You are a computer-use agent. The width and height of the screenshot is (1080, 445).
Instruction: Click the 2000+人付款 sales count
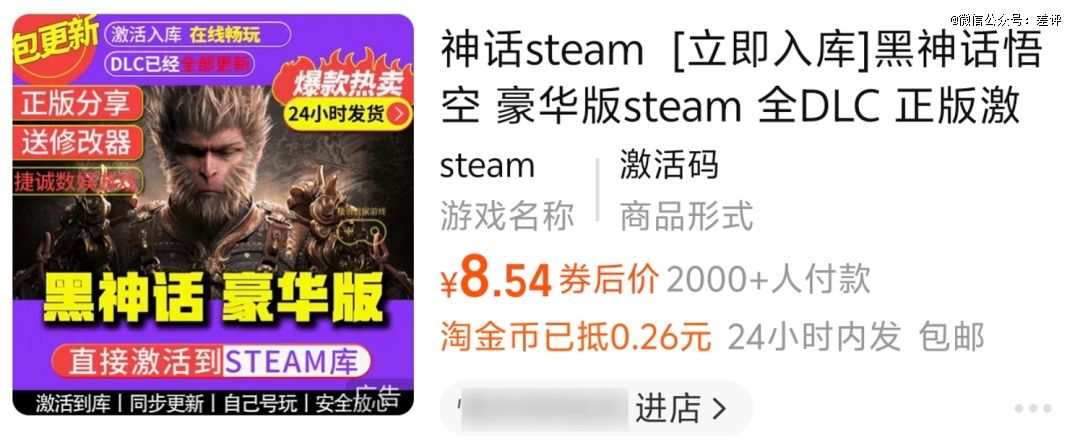coord(769,280)
